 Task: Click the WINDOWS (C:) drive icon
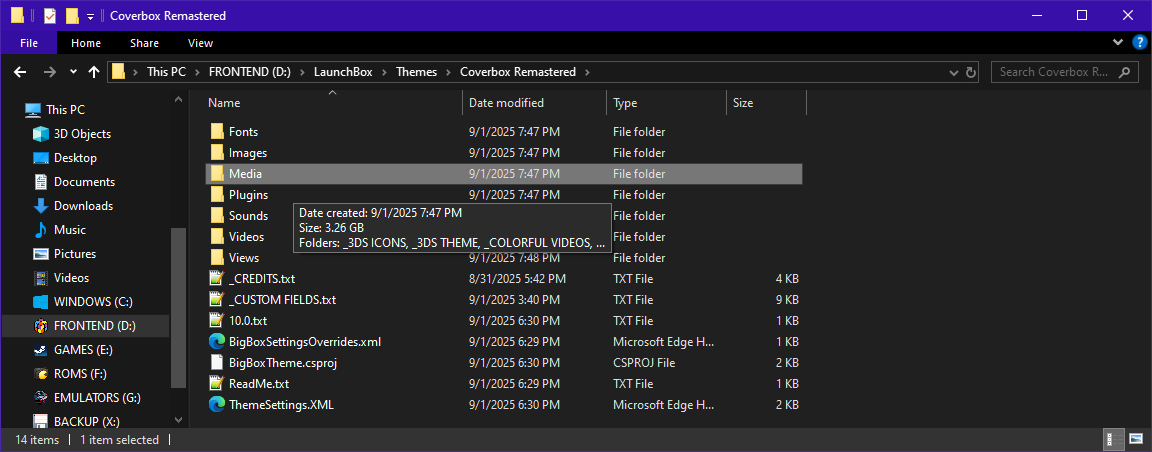click(x=41, y=301)
